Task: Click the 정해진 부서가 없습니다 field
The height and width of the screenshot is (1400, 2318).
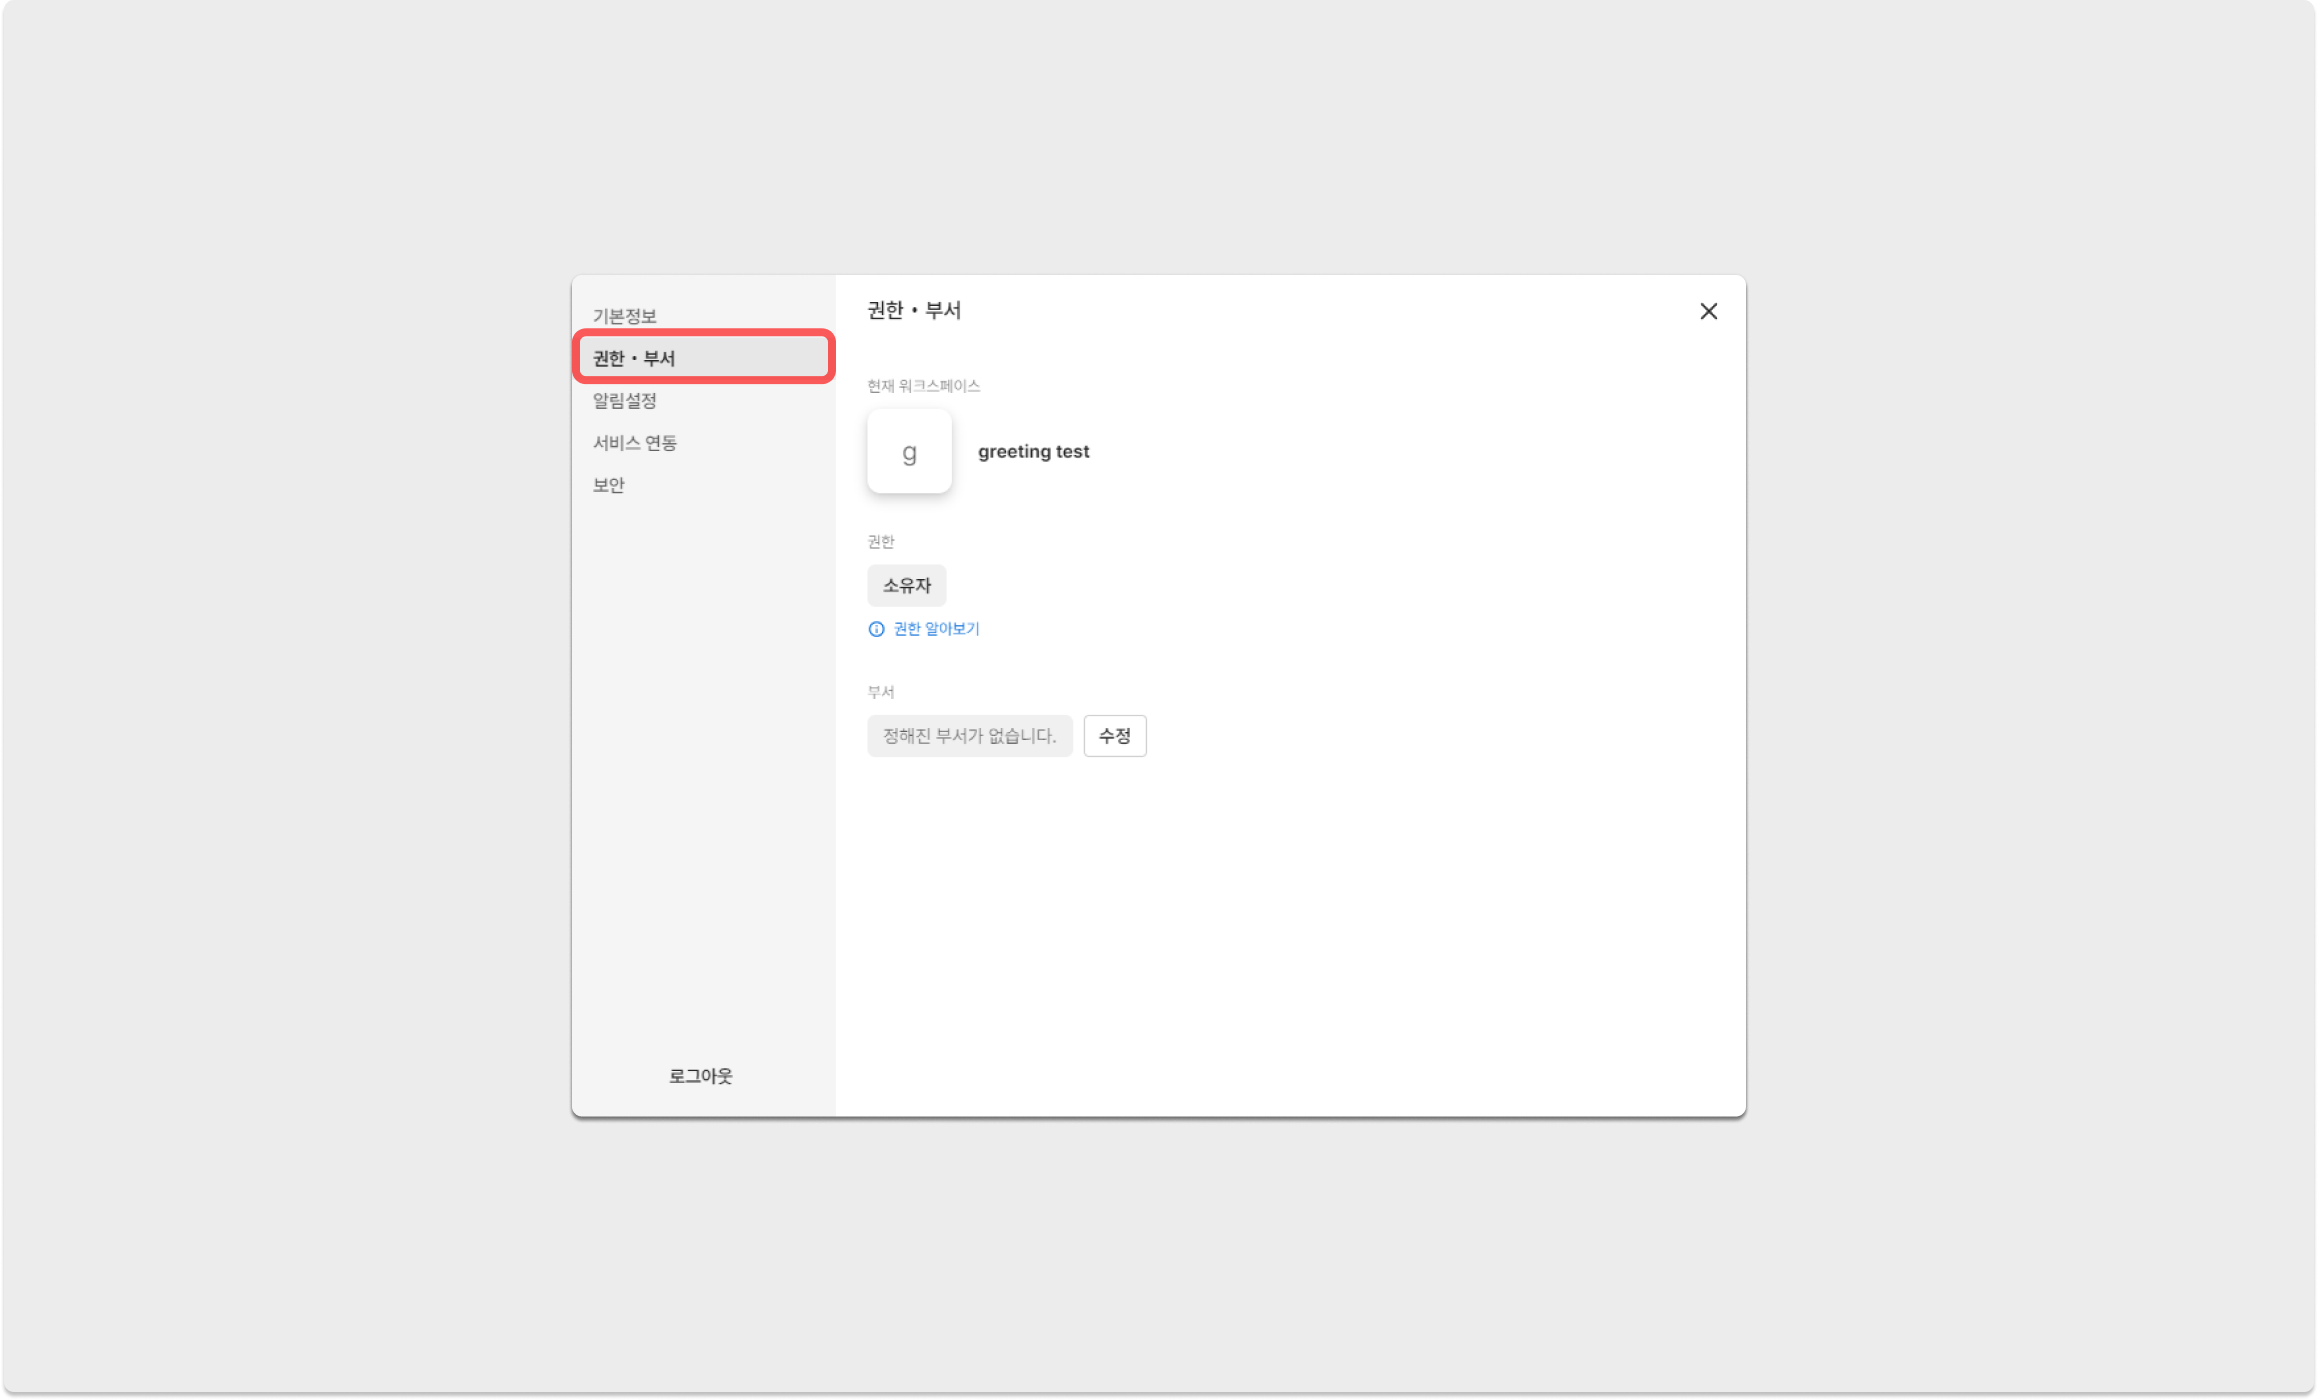Action: tap(969, 736)
